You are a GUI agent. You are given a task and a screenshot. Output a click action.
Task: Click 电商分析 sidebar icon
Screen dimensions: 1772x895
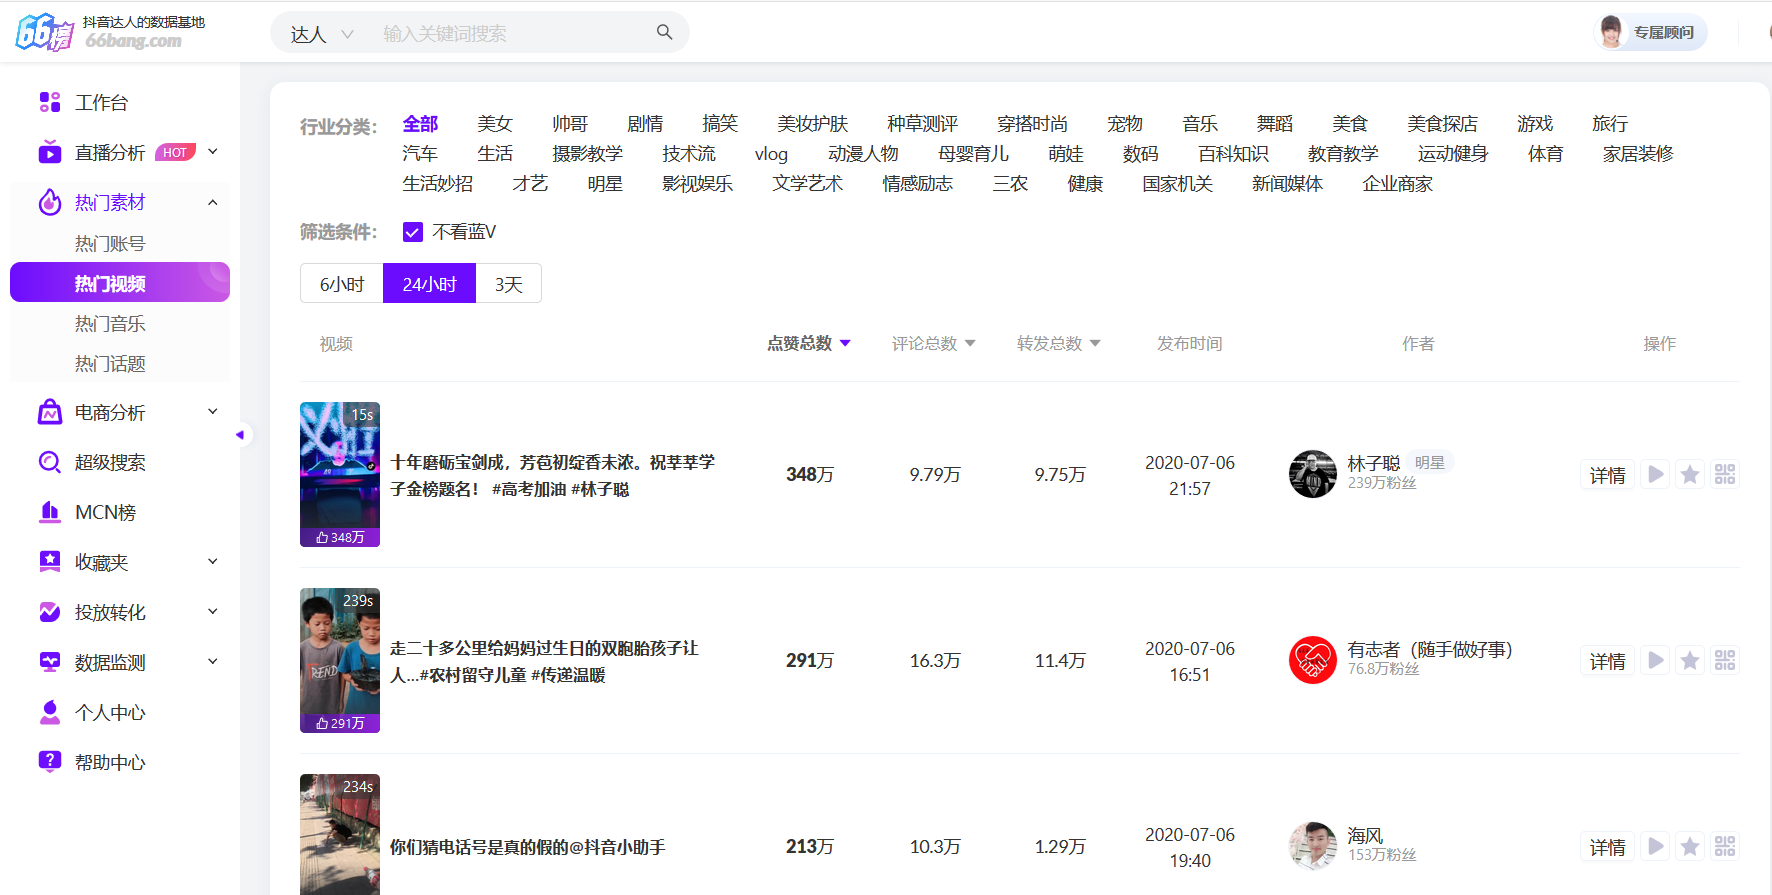point(49,412)
